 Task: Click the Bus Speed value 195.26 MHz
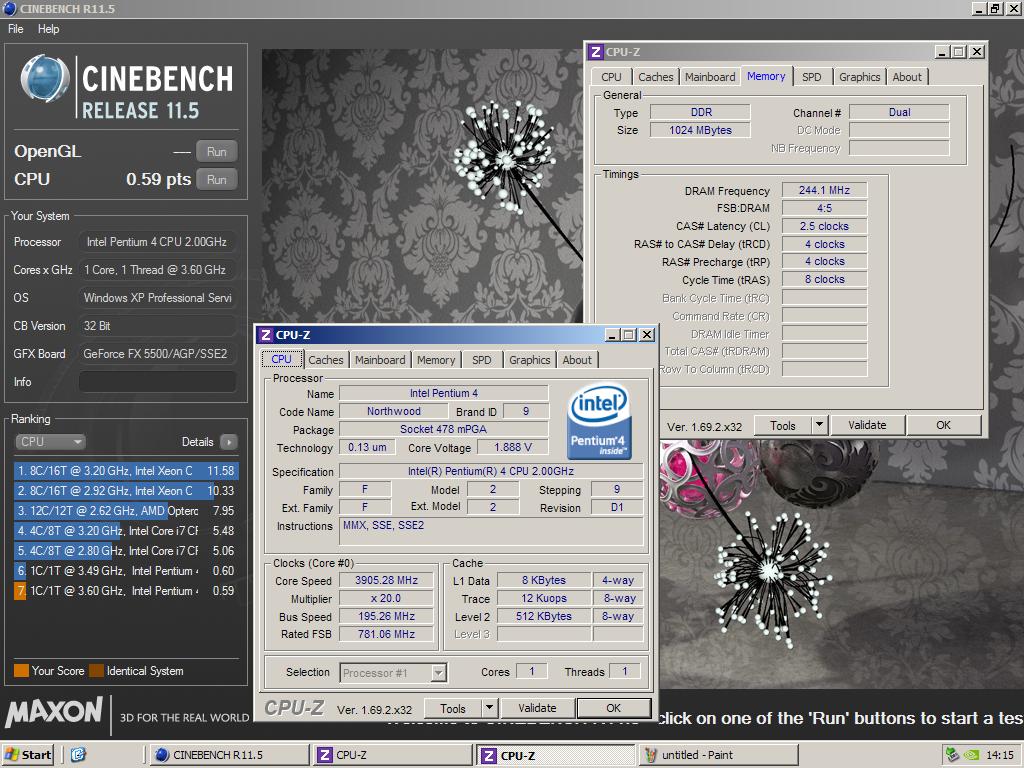click(x=386, y=616)
